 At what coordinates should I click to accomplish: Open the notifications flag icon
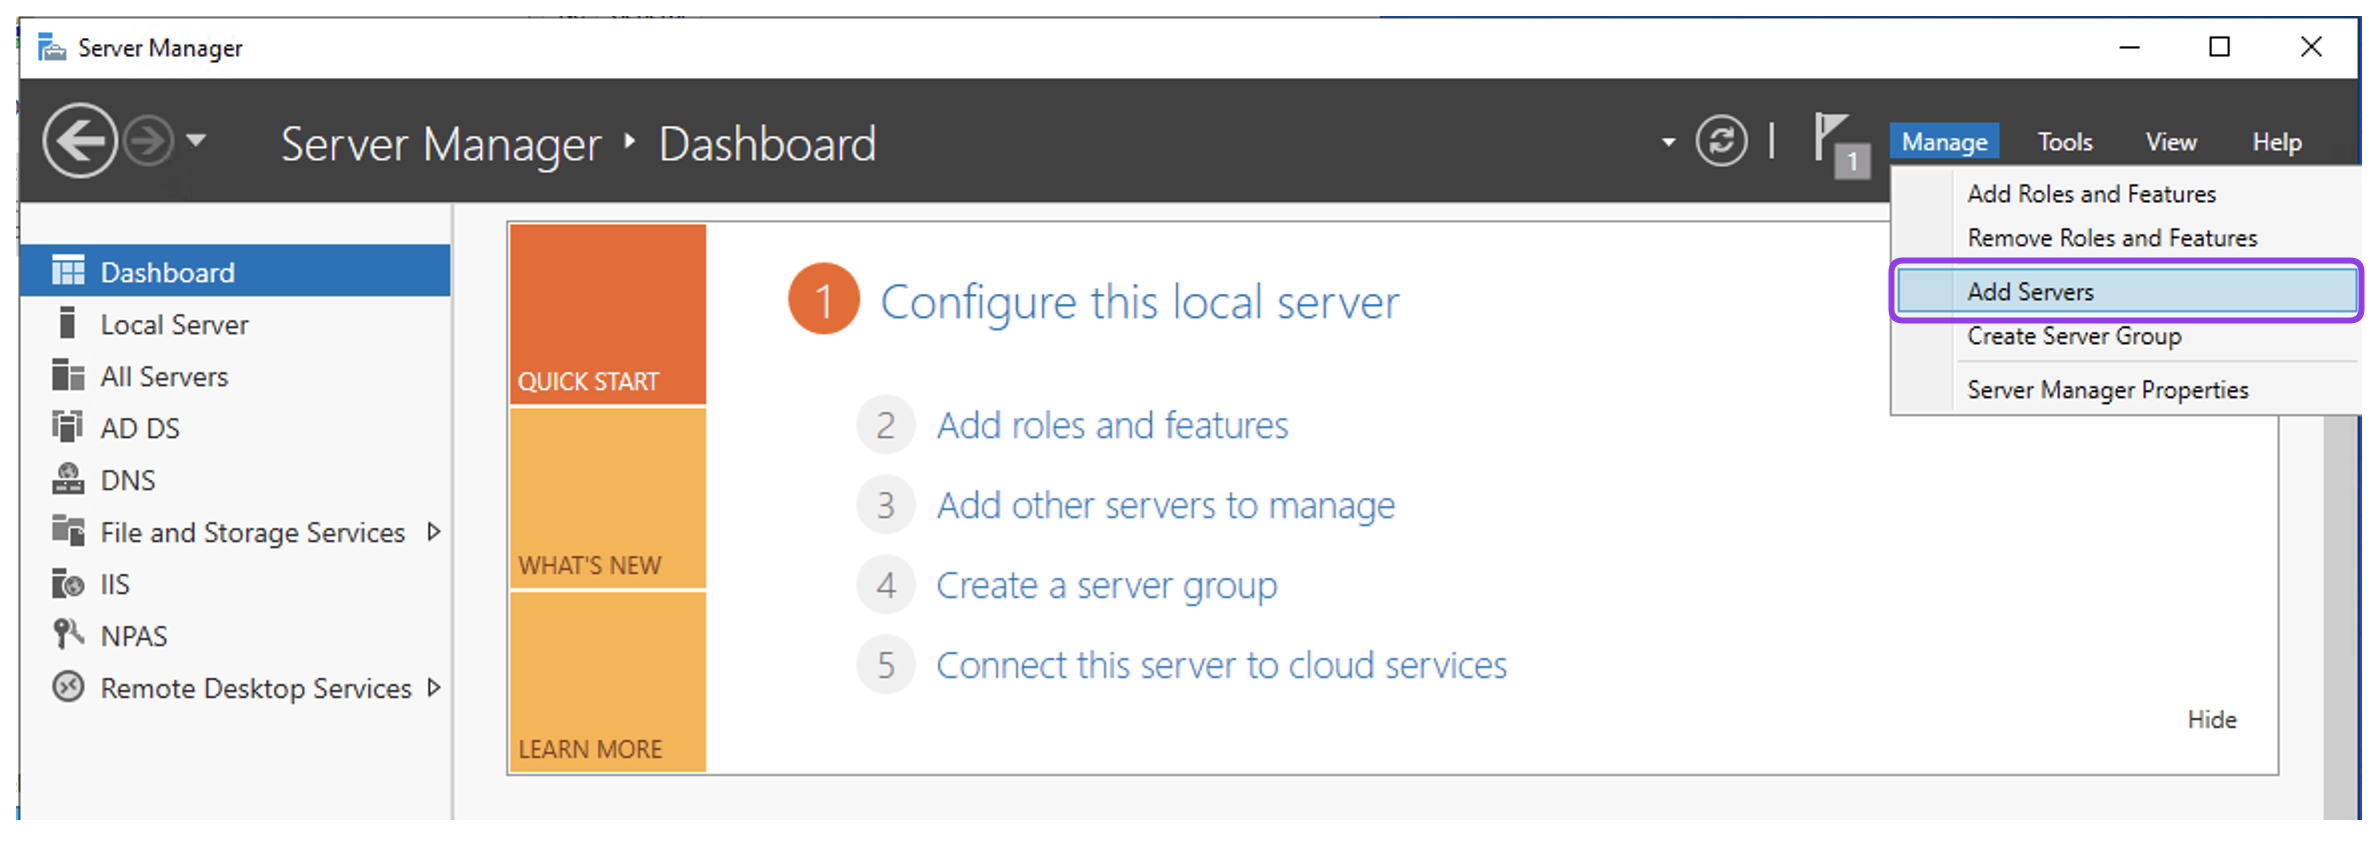(1840, 145)
